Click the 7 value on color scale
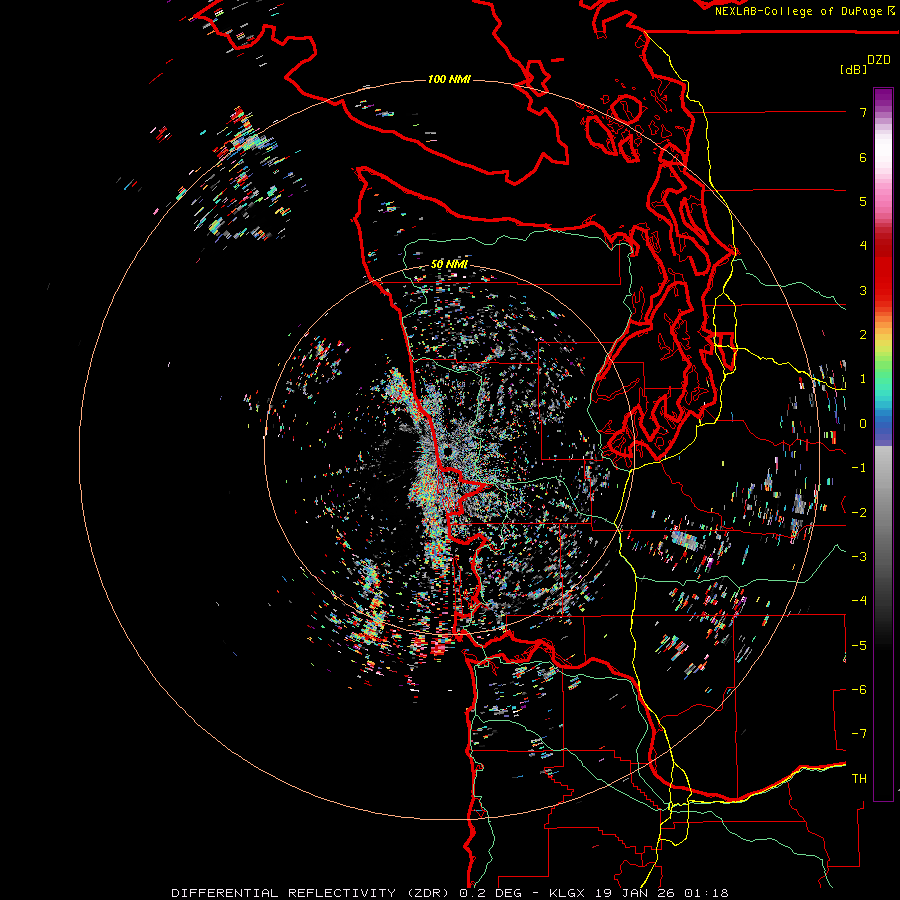 point(863,112)
